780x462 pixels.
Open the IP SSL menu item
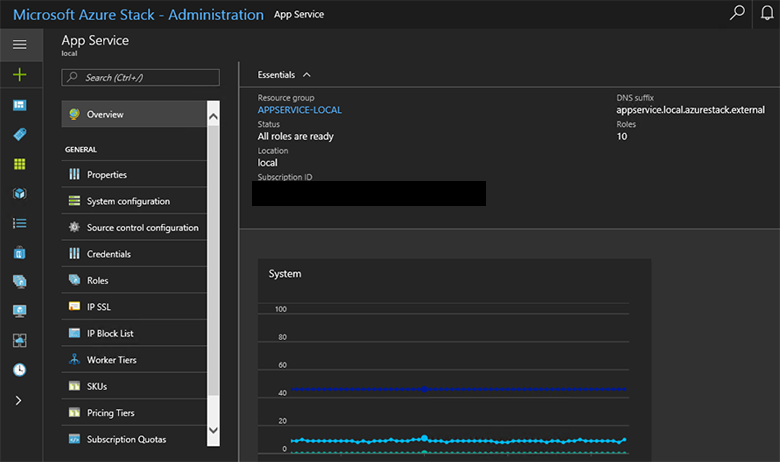(x=98, y=307)
